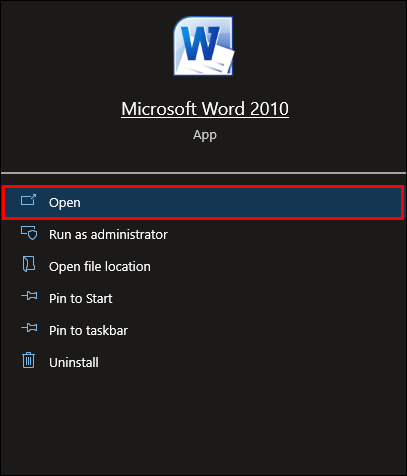Choose Pin to Start
This screenshot has width=407, height=476.
click(80, 298)
